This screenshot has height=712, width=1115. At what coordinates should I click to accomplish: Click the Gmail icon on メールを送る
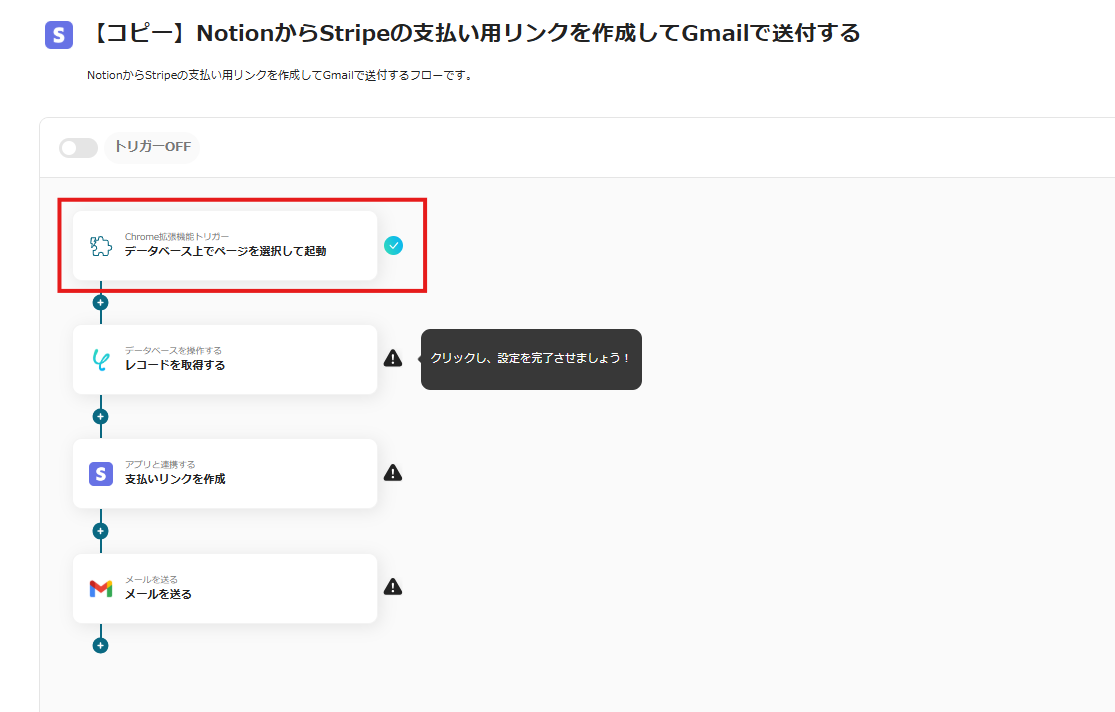[101, 588]
